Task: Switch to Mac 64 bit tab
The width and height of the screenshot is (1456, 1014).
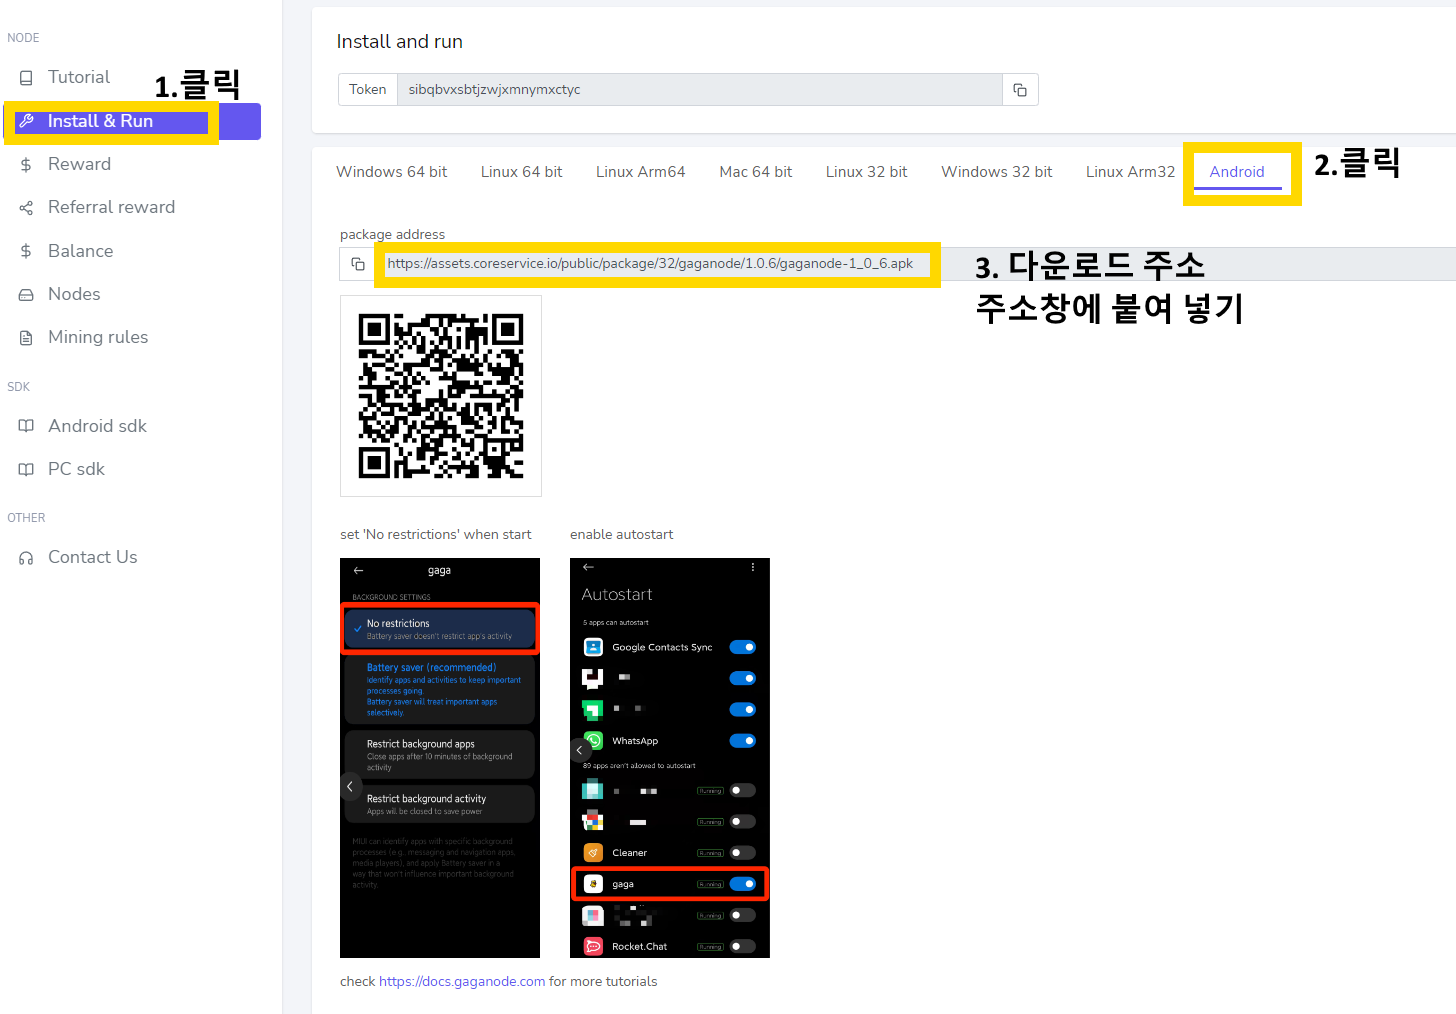Action: 756,172
